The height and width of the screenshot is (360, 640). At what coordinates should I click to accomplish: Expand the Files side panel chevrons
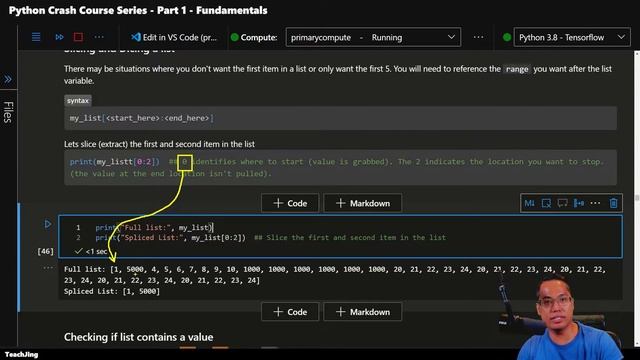[8, 79]
